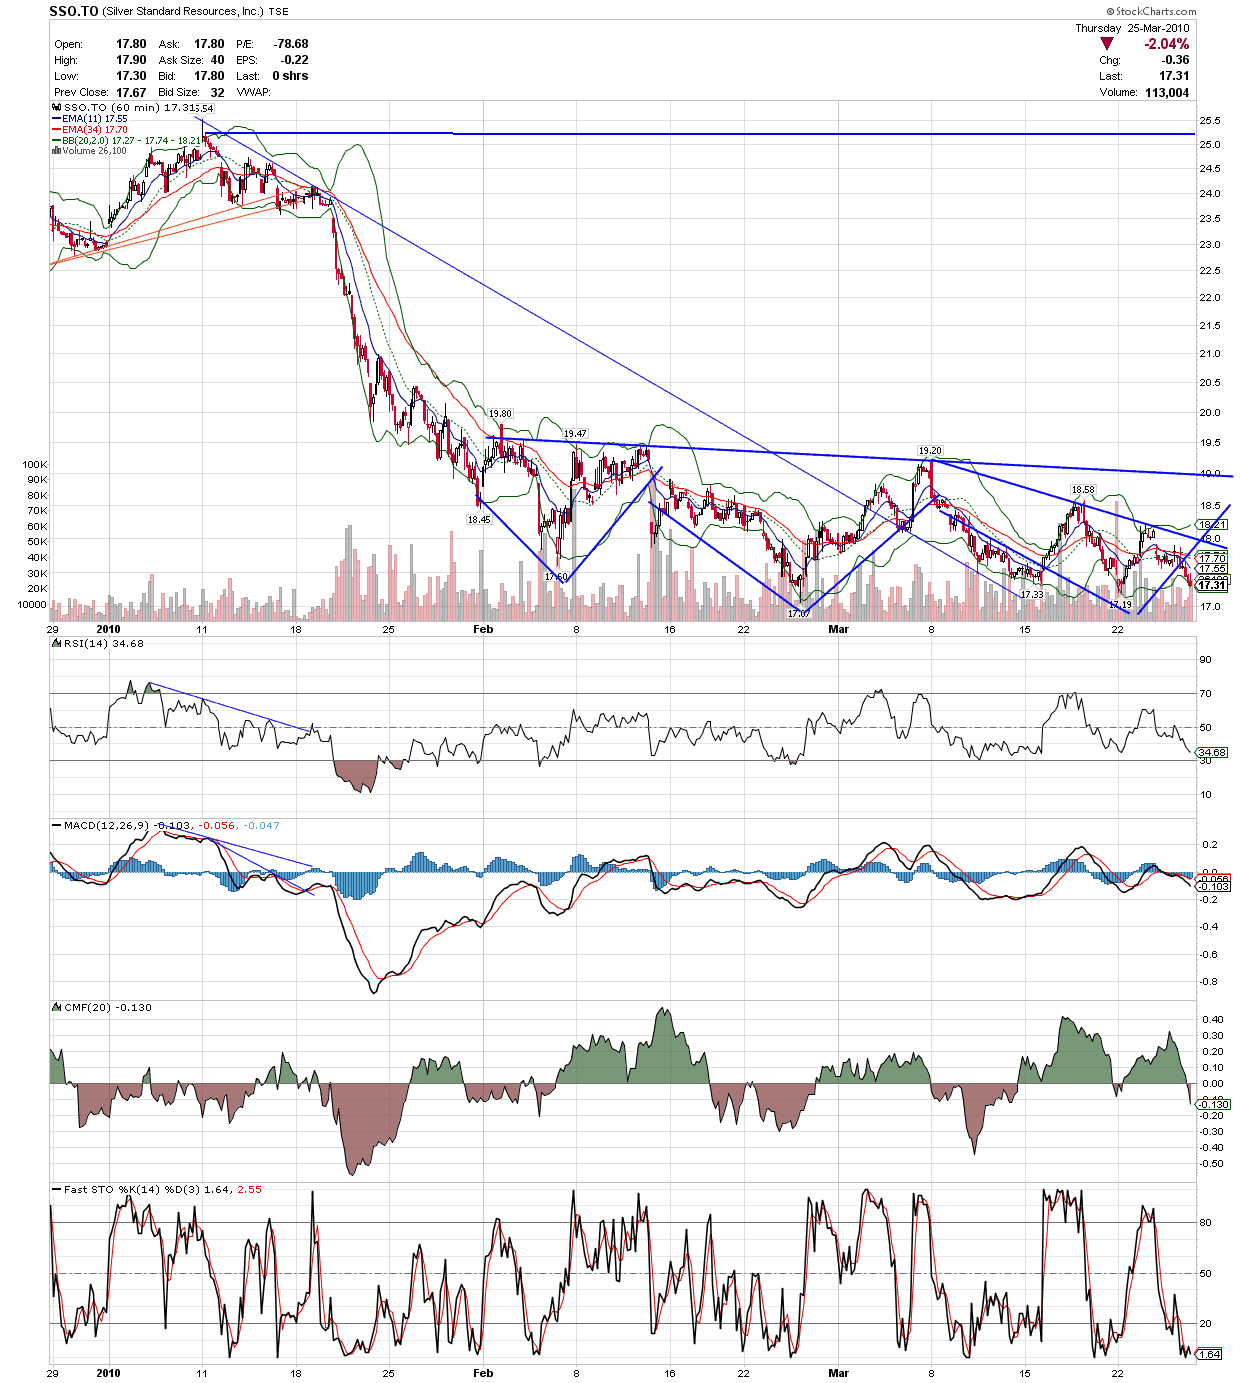
Task: Click the 19.80 peak price label
Action: coord(500,413)
